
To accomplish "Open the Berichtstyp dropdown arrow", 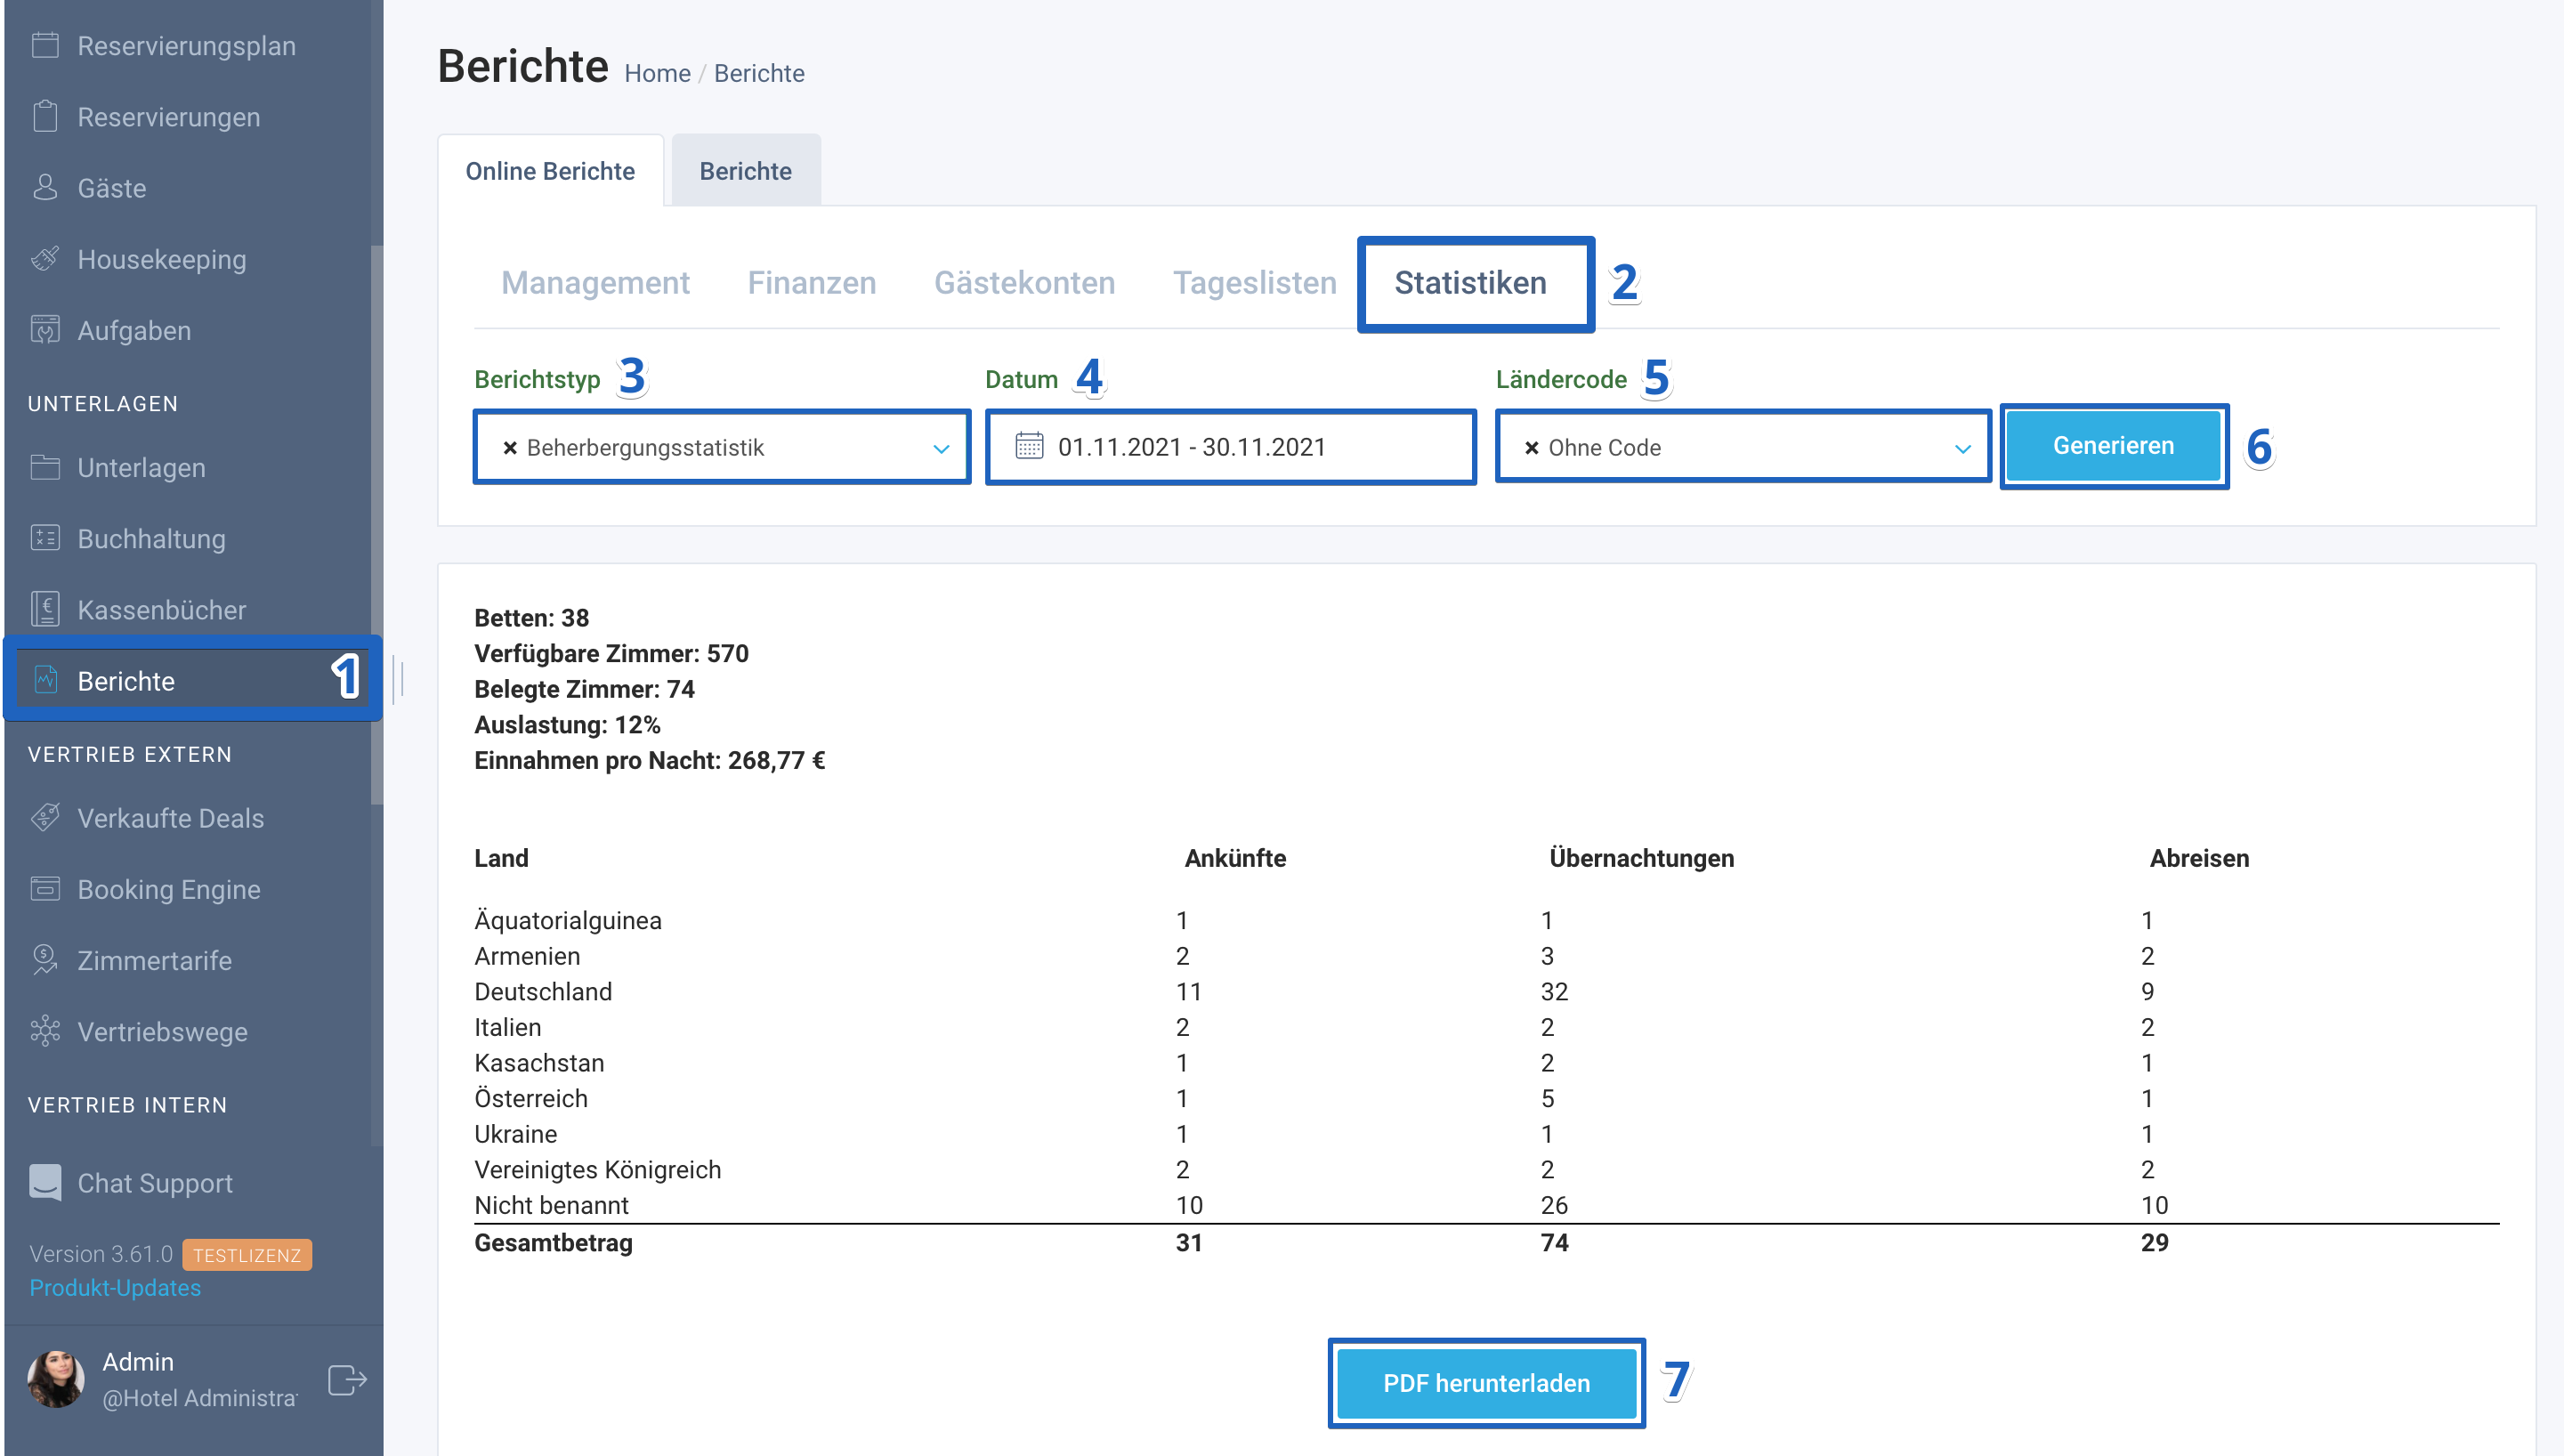I will pos(941,449).
